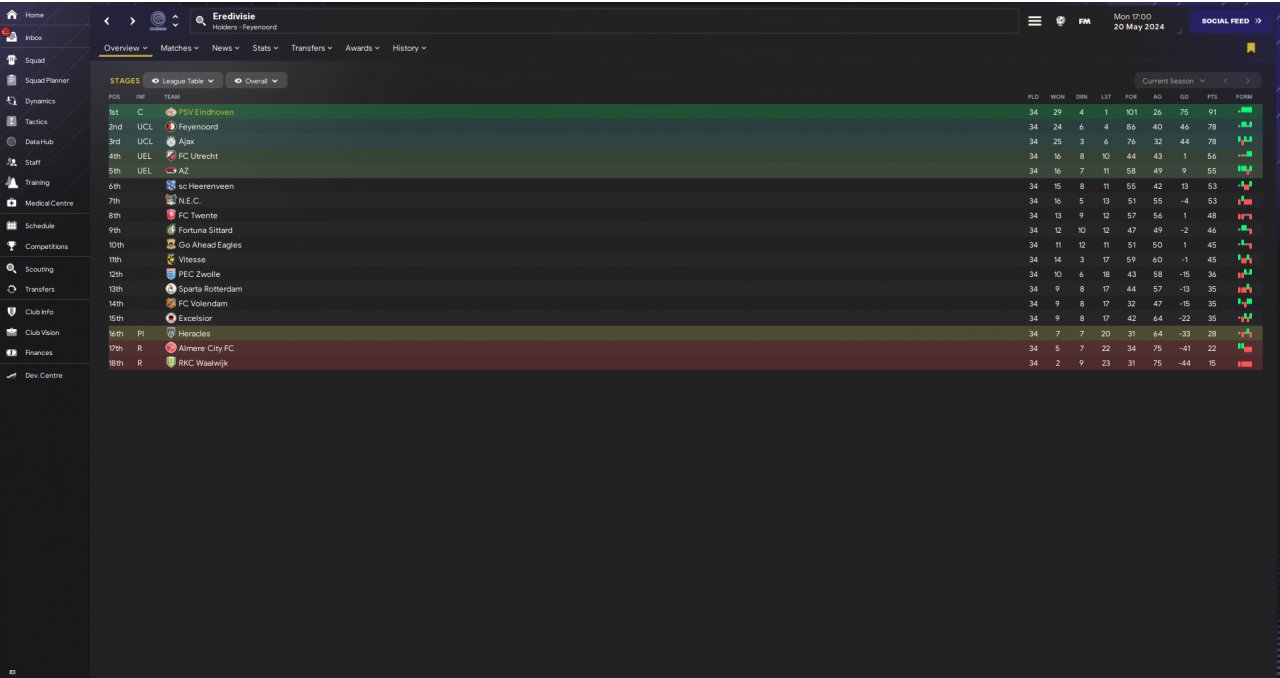Expand the Matches tab dropdown

[x=179, y=48]
